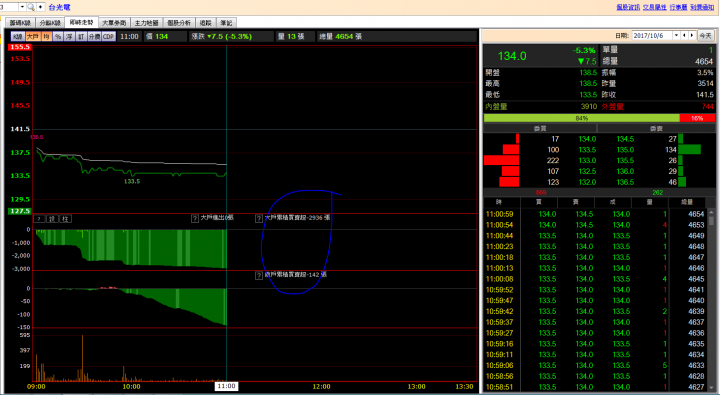The image size is (720, 395).
Task: Toggle the 分價 button
Action: point(94,36)
